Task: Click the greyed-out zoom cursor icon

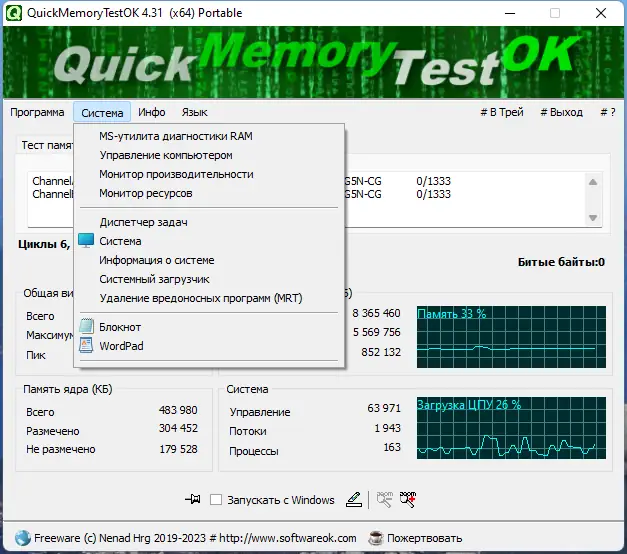Action: click(x=385, y=499)
